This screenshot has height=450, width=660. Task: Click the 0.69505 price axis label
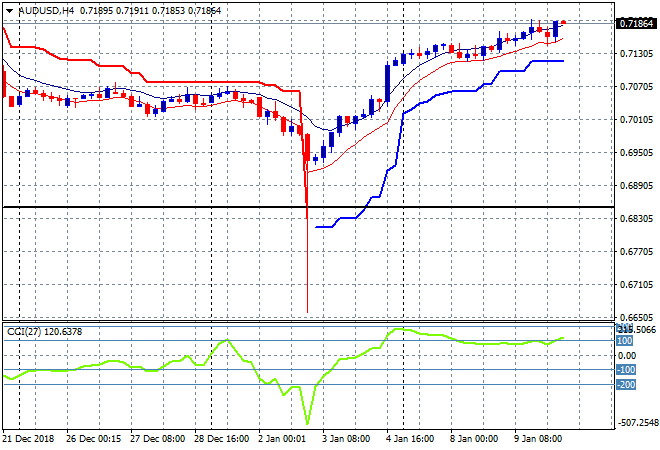click(x=636, y=152)
